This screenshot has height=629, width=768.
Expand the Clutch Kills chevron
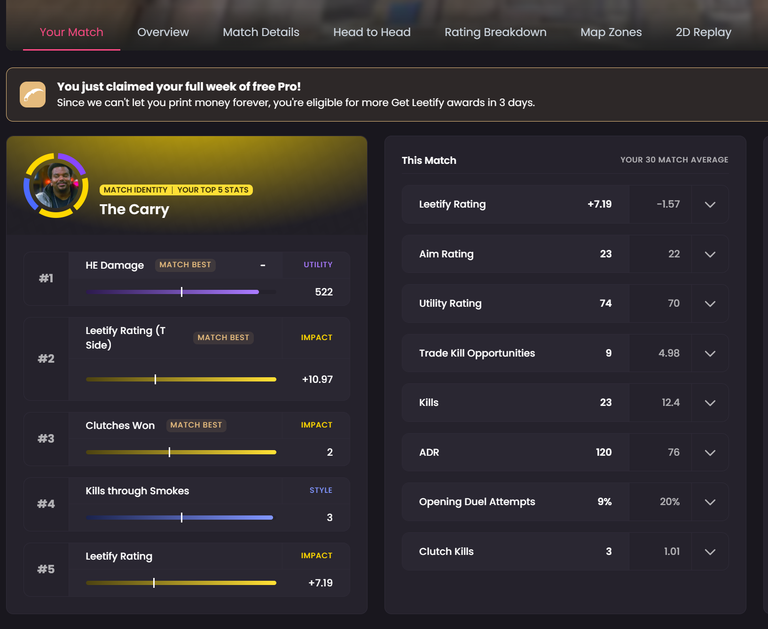tap(710, 551)
